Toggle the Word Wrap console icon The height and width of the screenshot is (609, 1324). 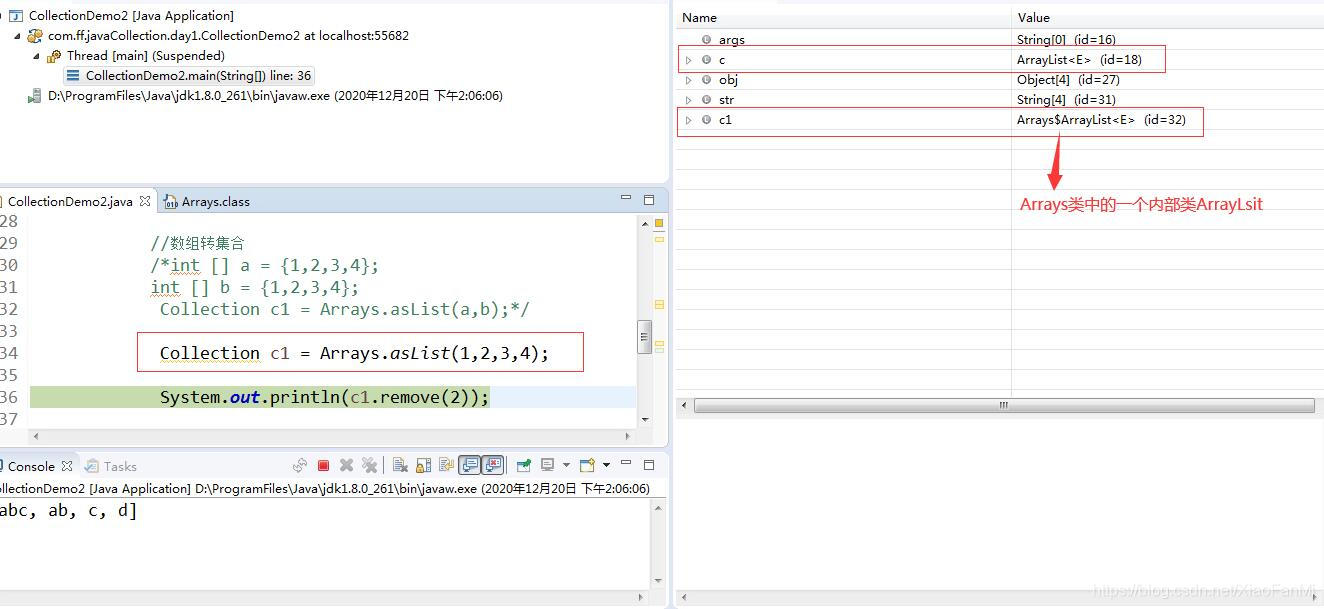(x=446, y=465)
